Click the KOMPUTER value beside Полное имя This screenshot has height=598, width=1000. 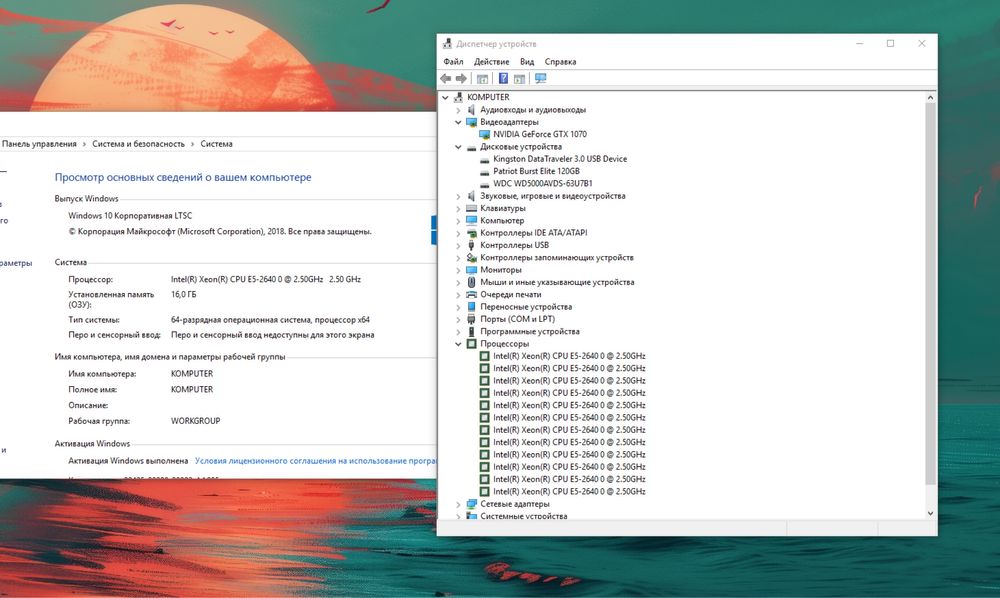[x=192, y=390]
